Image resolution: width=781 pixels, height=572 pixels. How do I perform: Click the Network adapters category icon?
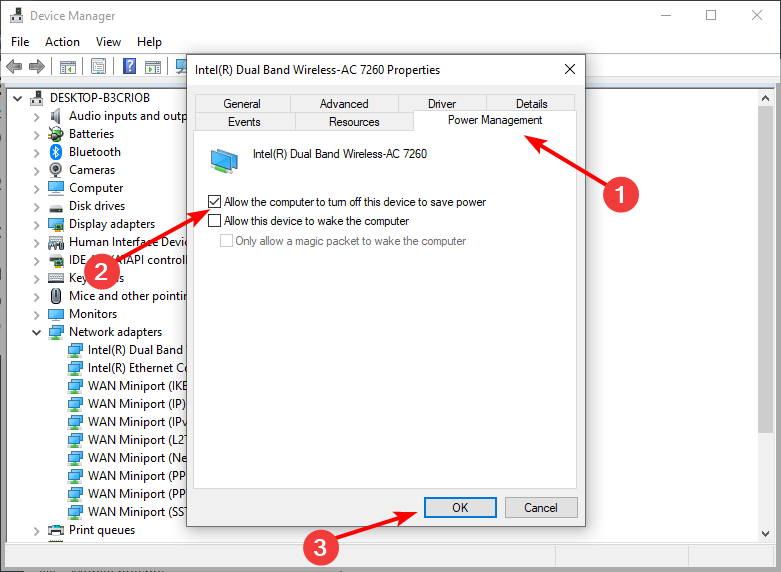[56, 332]
